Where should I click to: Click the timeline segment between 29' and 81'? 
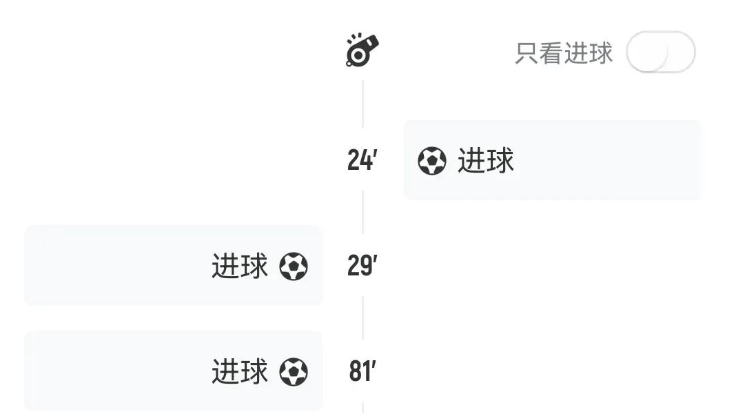click(x=363, y=318)
